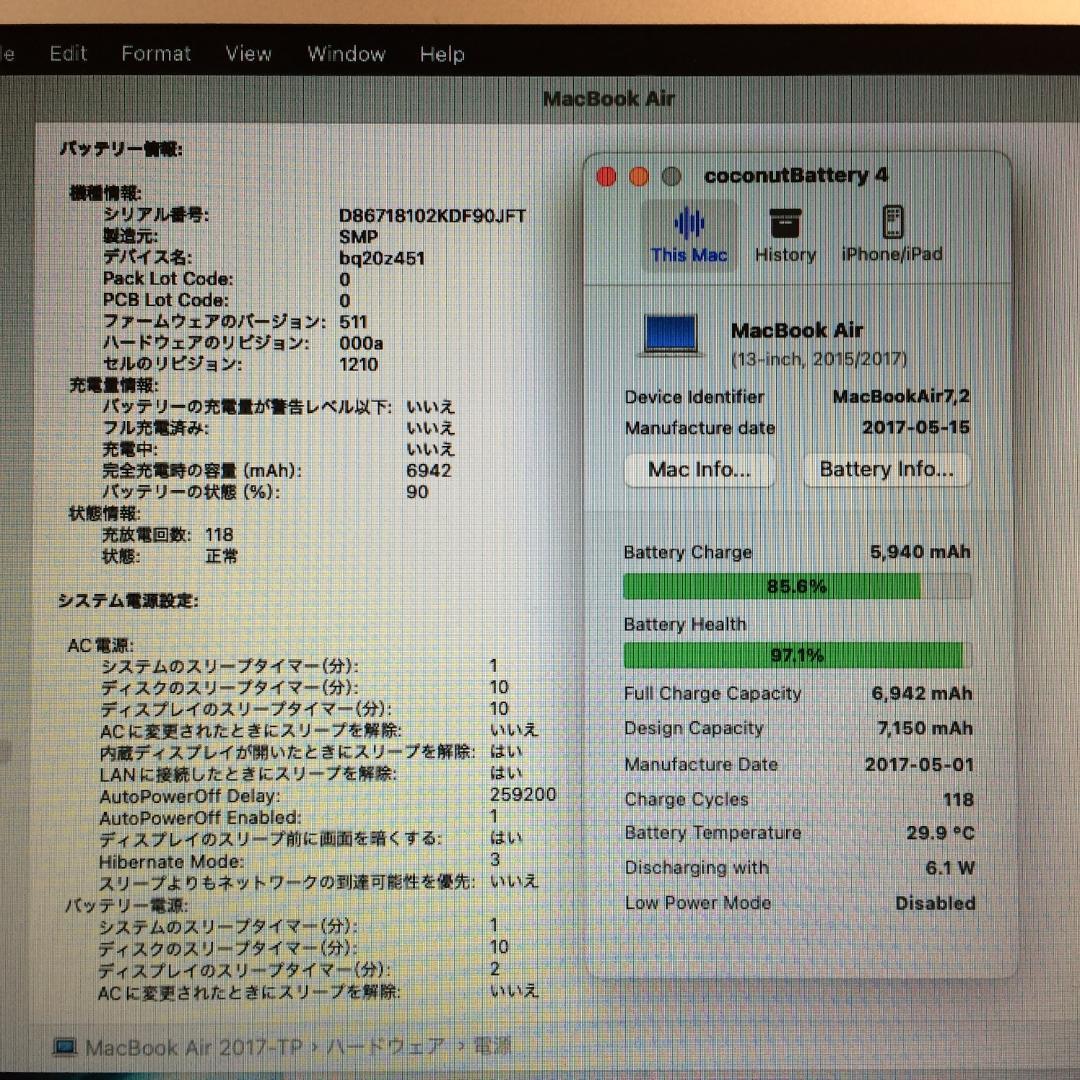Screen dimensions: 1080x1080
Task: Click the AC電源 section label
Action: [101, 646]
